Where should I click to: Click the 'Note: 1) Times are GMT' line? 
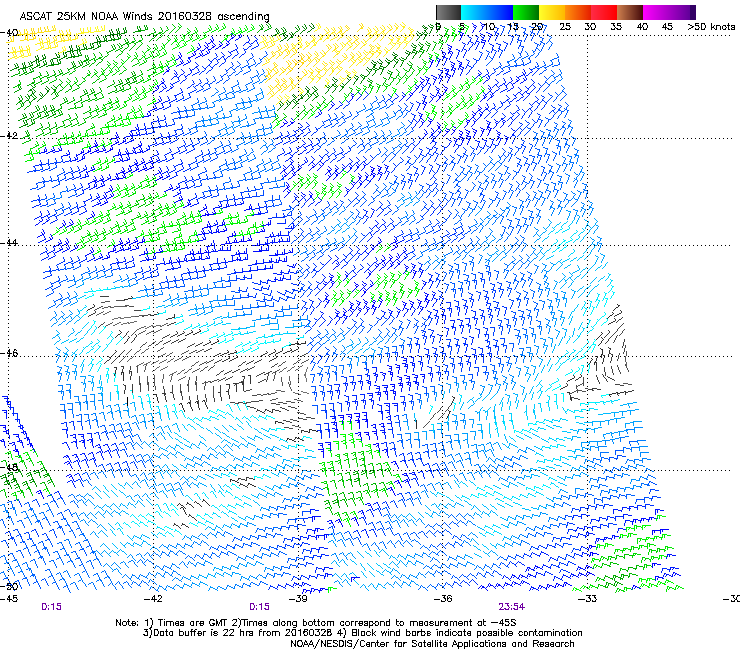click(x=316, y=623)
